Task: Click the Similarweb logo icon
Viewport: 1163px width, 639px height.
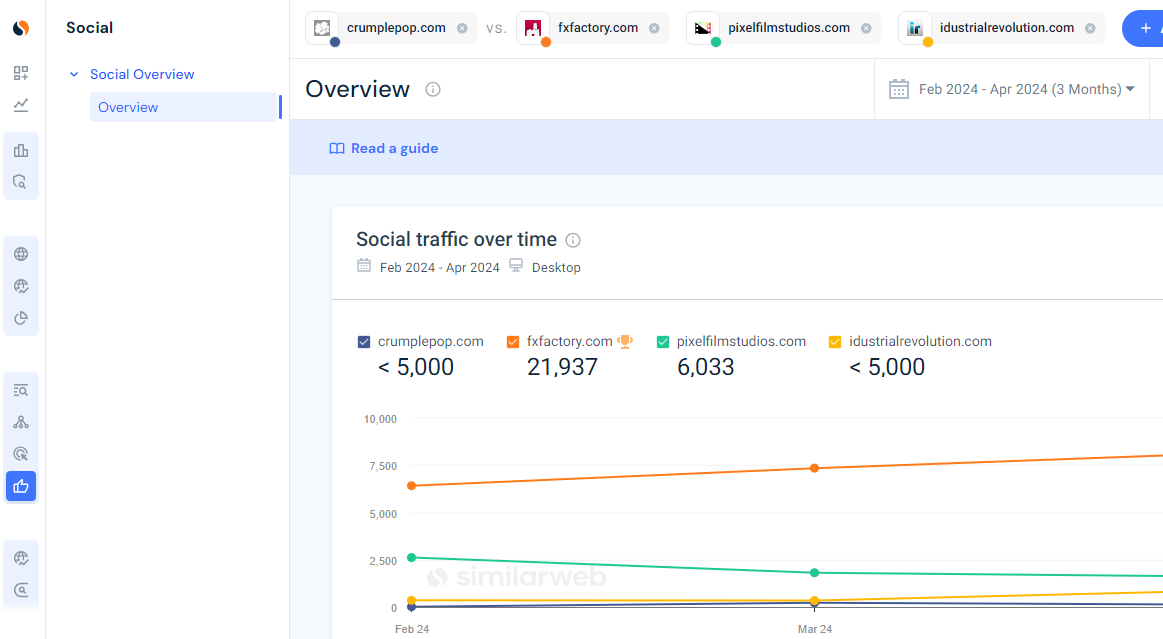Action: tap(21, 28)
